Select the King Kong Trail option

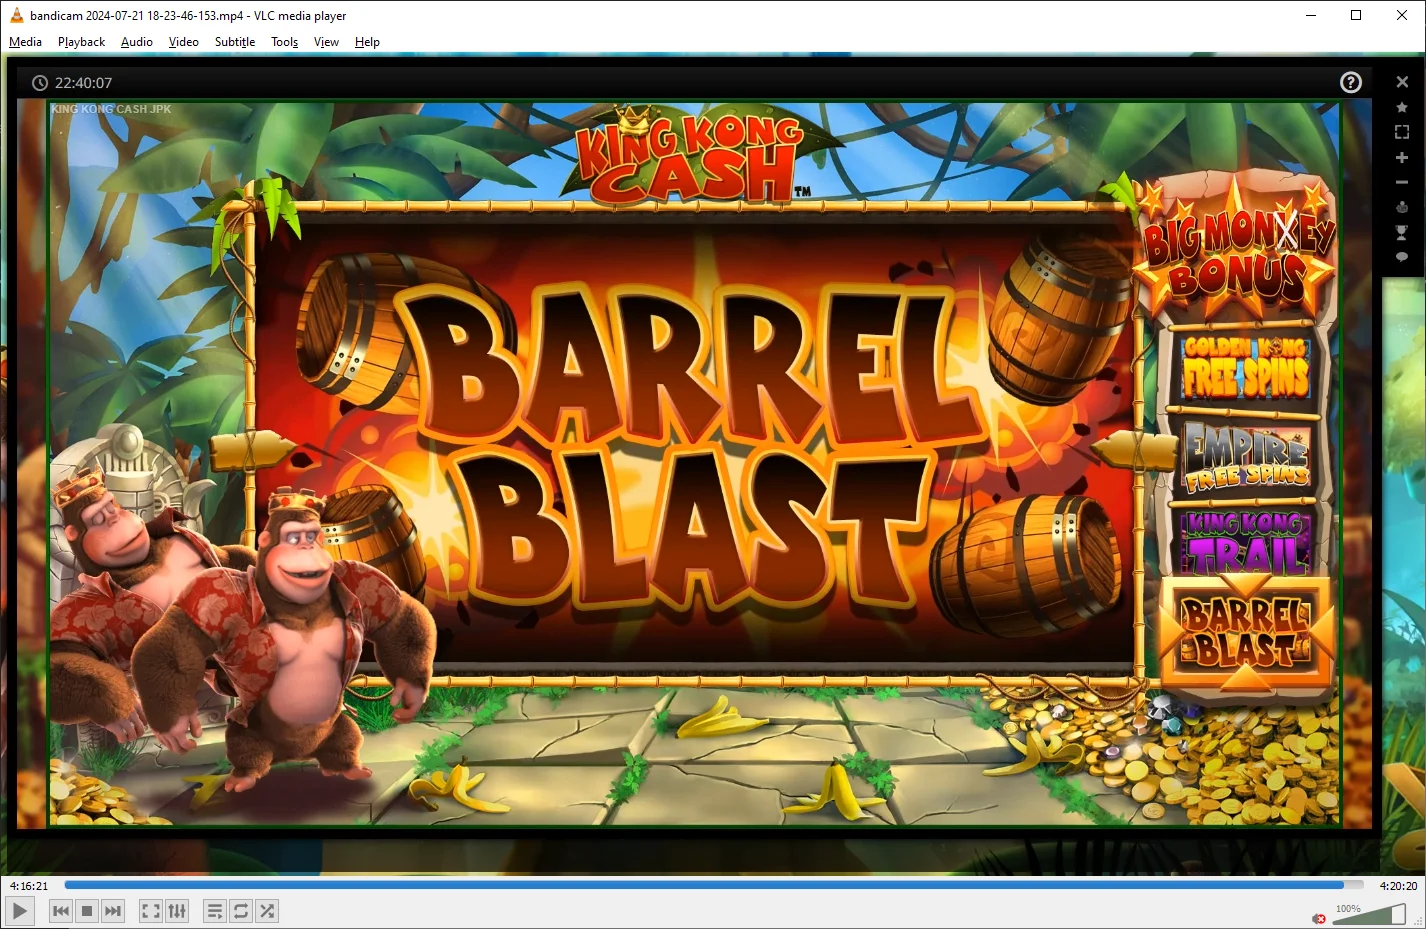click(x=1246, y=541)
